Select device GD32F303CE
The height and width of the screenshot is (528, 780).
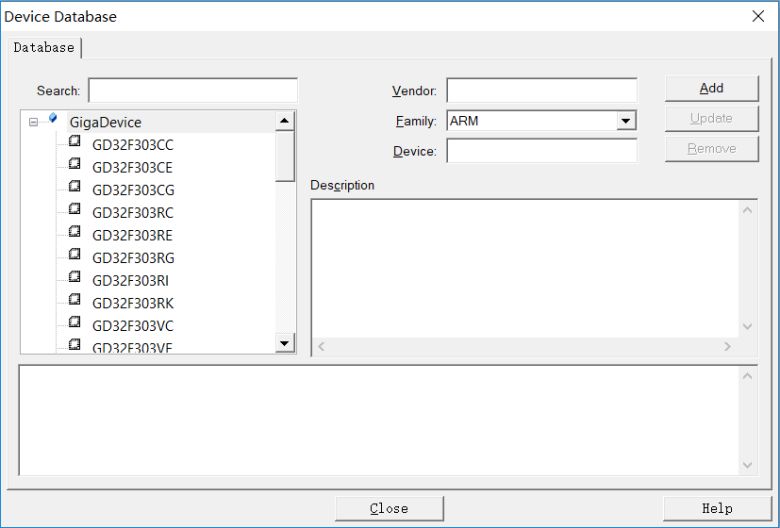(132, 168)
